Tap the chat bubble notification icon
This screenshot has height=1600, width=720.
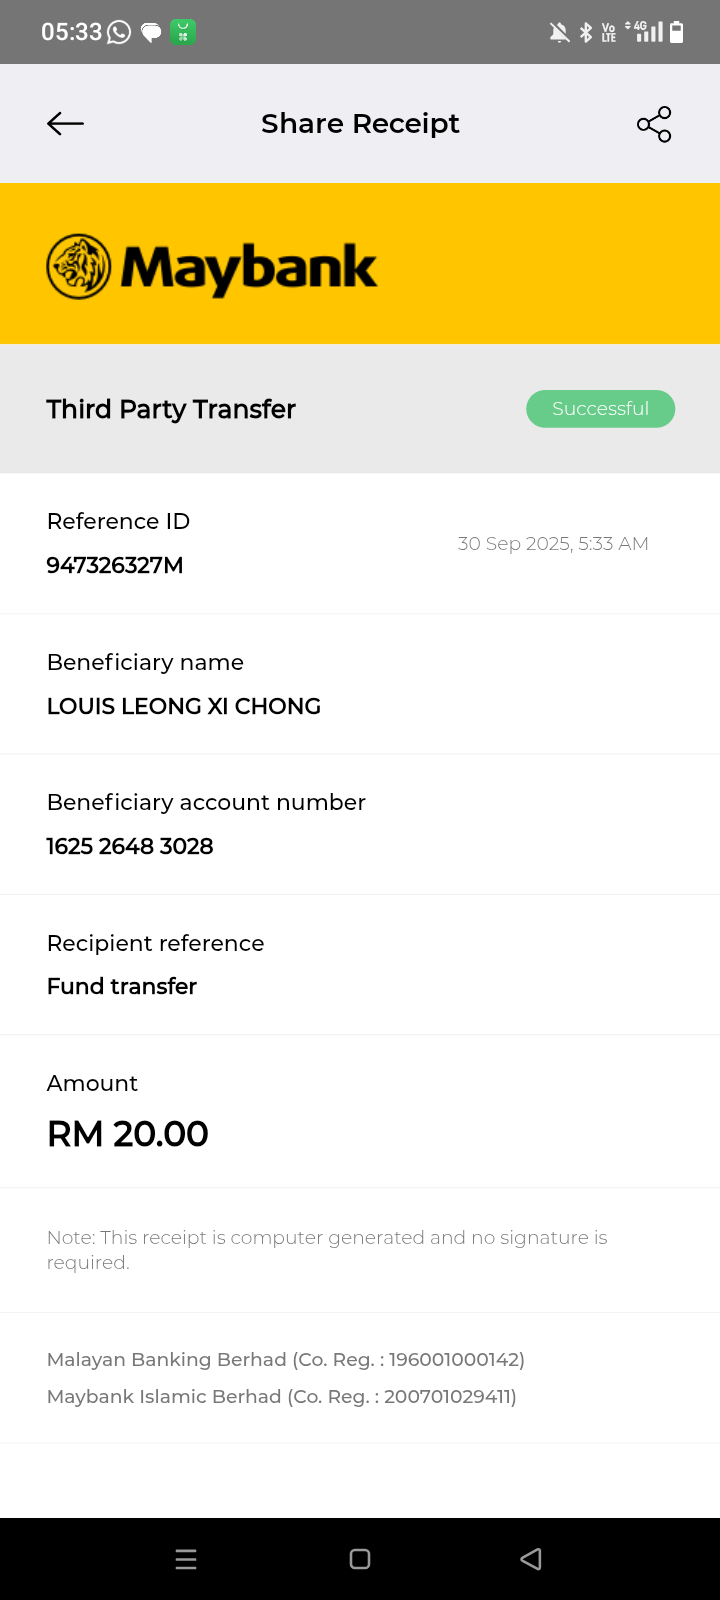point(151,32)
